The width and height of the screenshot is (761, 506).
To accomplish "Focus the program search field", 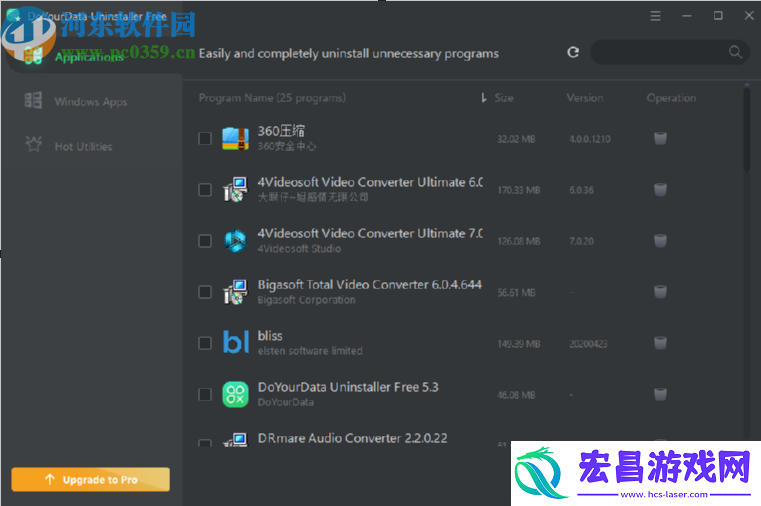I will coord(670,52).
